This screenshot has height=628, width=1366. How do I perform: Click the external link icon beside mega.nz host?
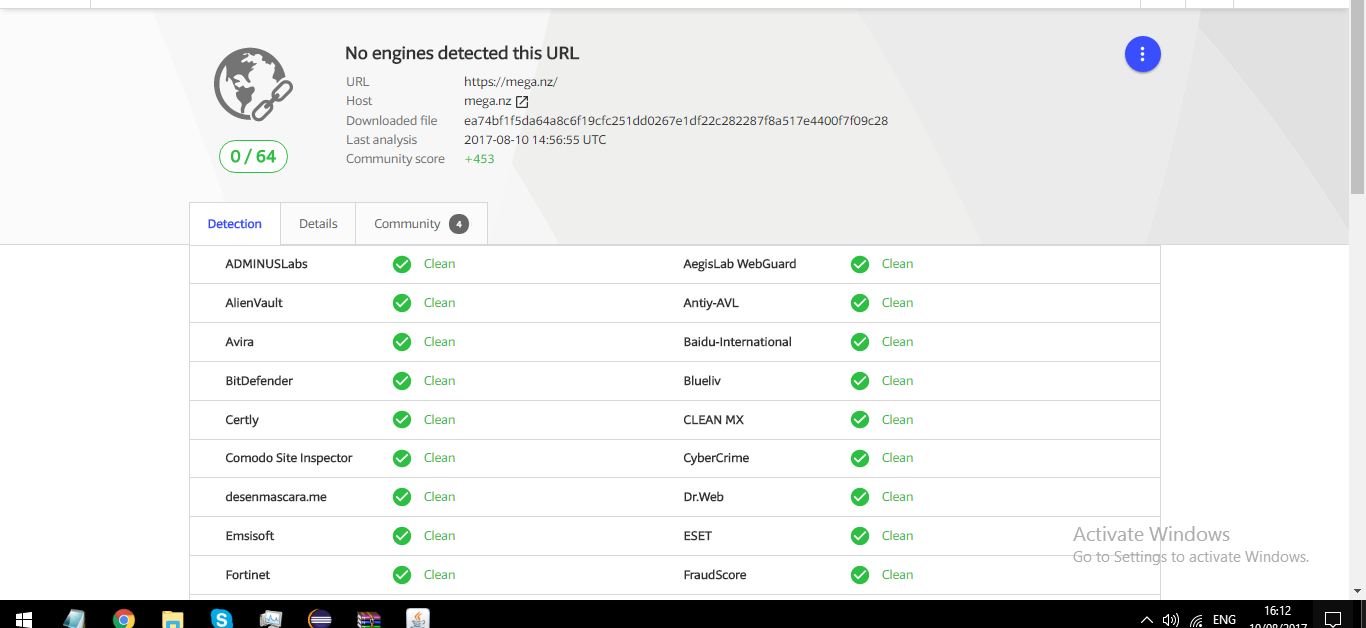click(x=522, y=101)
